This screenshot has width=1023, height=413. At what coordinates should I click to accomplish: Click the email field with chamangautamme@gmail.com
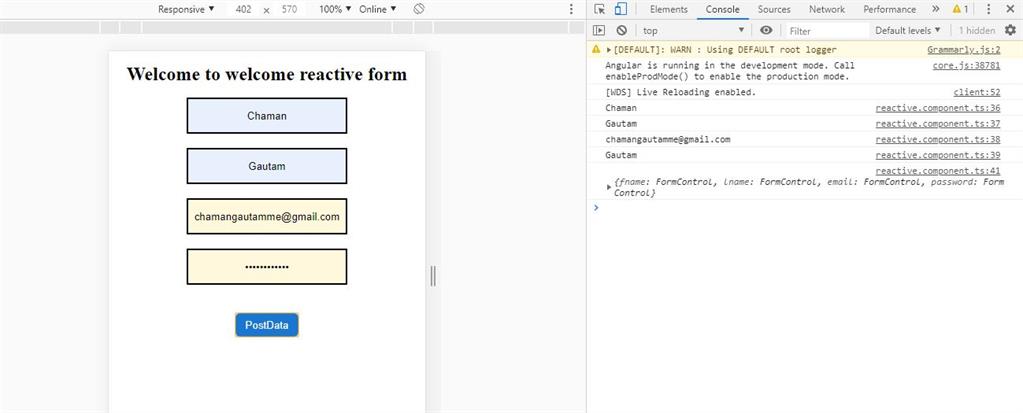click(266, 216)
